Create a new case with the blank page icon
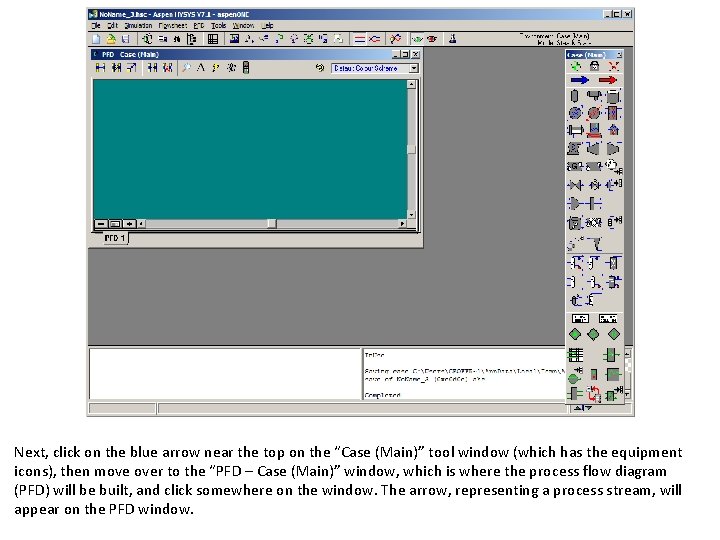This screenshot has height=540, width=720. coord(96,39)
